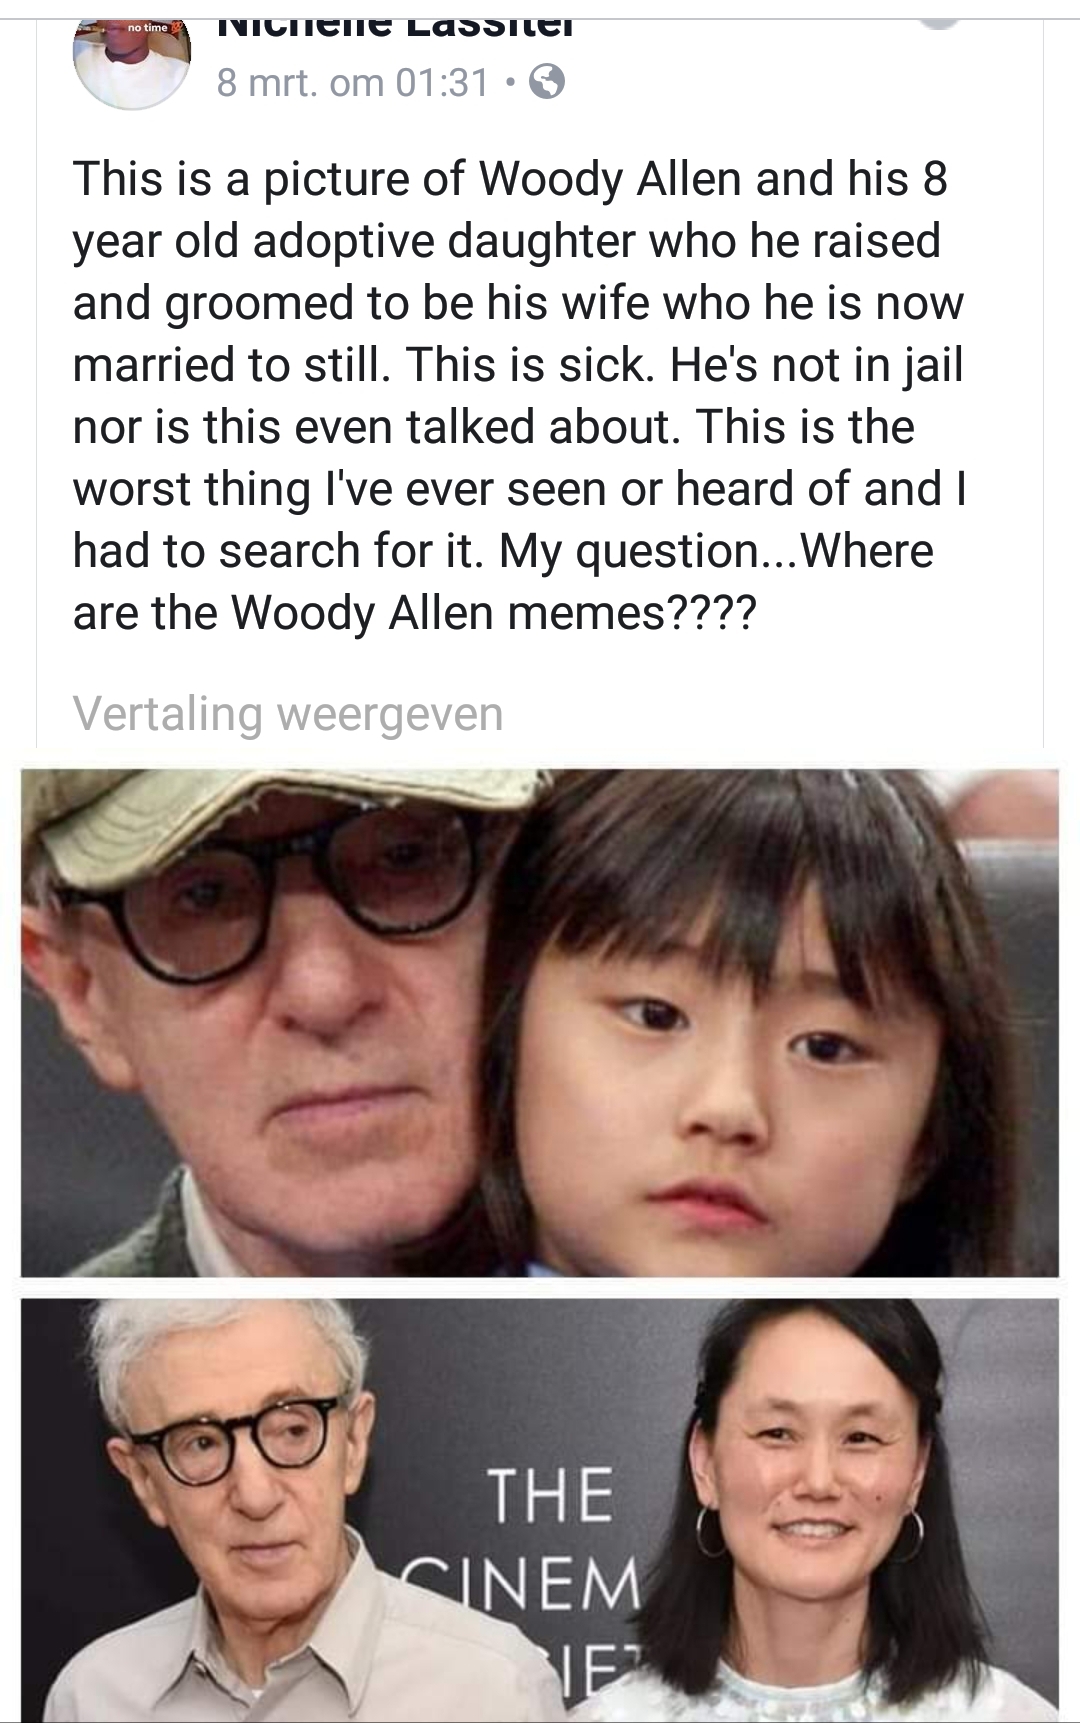Open the top photo of man and child
Image resolution: width=1080 pixels, height=1723 pixels.
point(540,1022)
